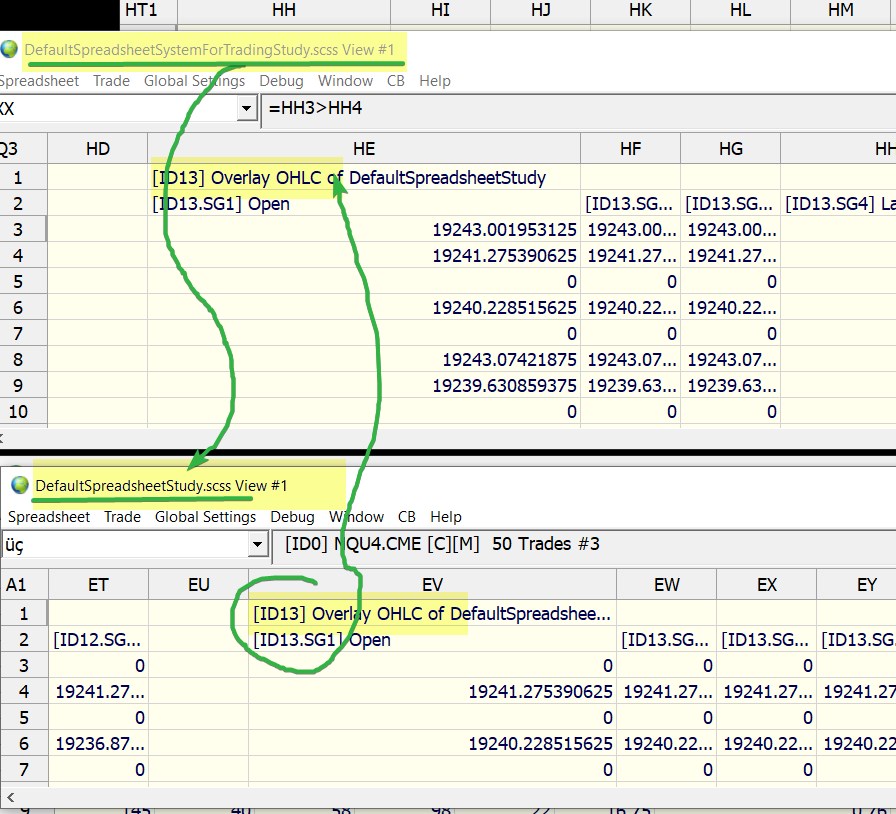Open the CB menu in the upper spreadsheet window

point(395,81)
